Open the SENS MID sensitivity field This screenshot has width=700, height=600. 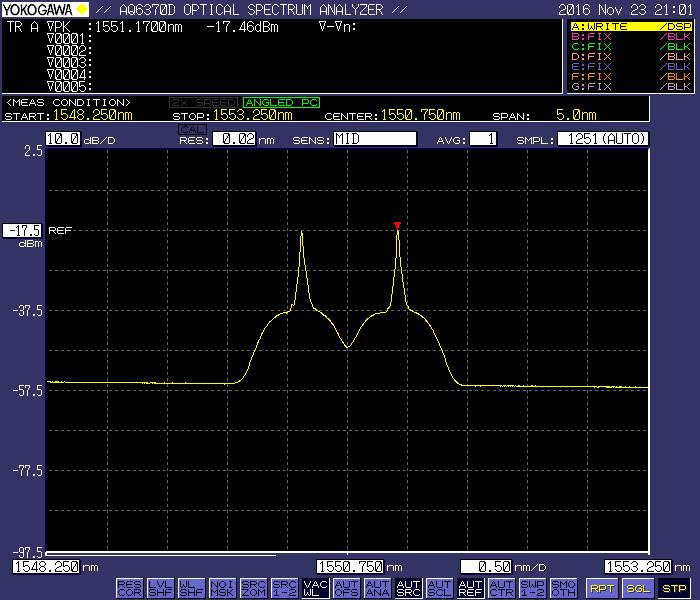(x=375, y=139)
